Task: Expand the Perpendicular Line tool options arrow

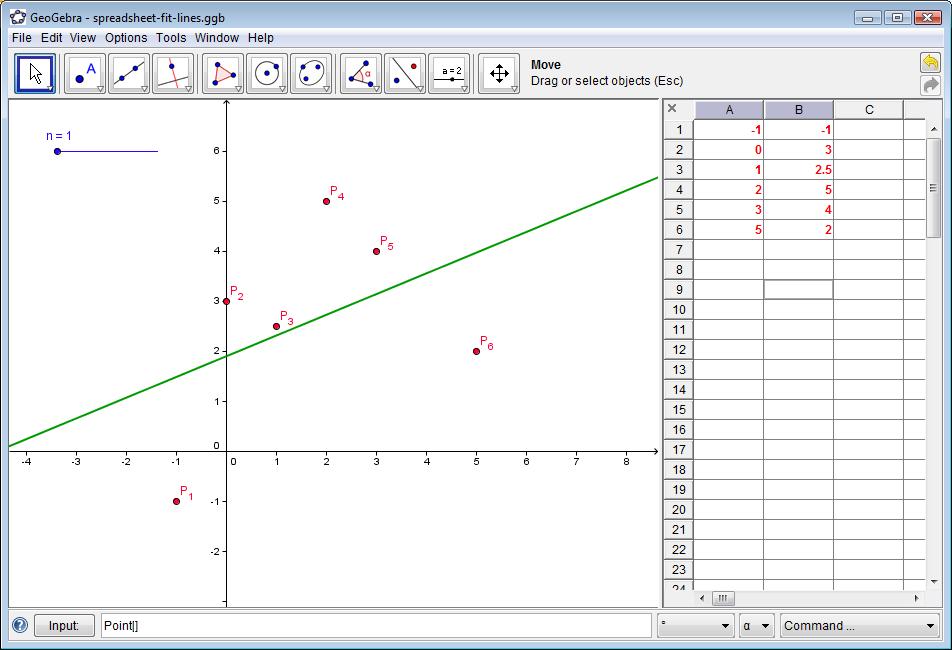Action: tap(189, 89)
